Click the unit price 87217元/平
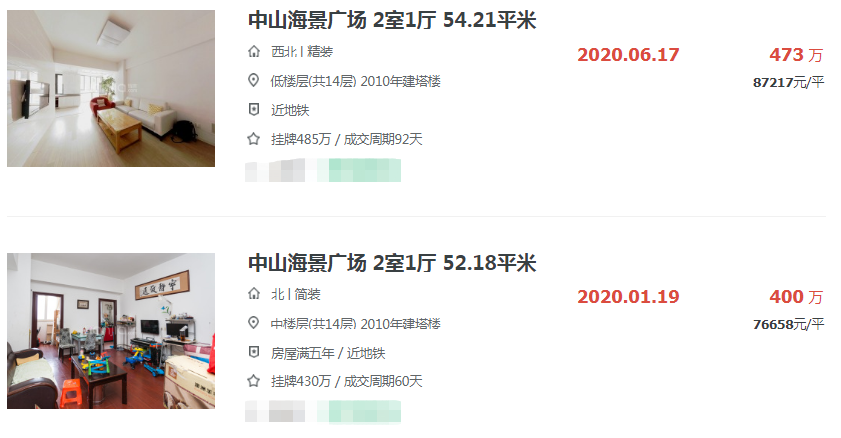841x438 pixels. point(788,83)
